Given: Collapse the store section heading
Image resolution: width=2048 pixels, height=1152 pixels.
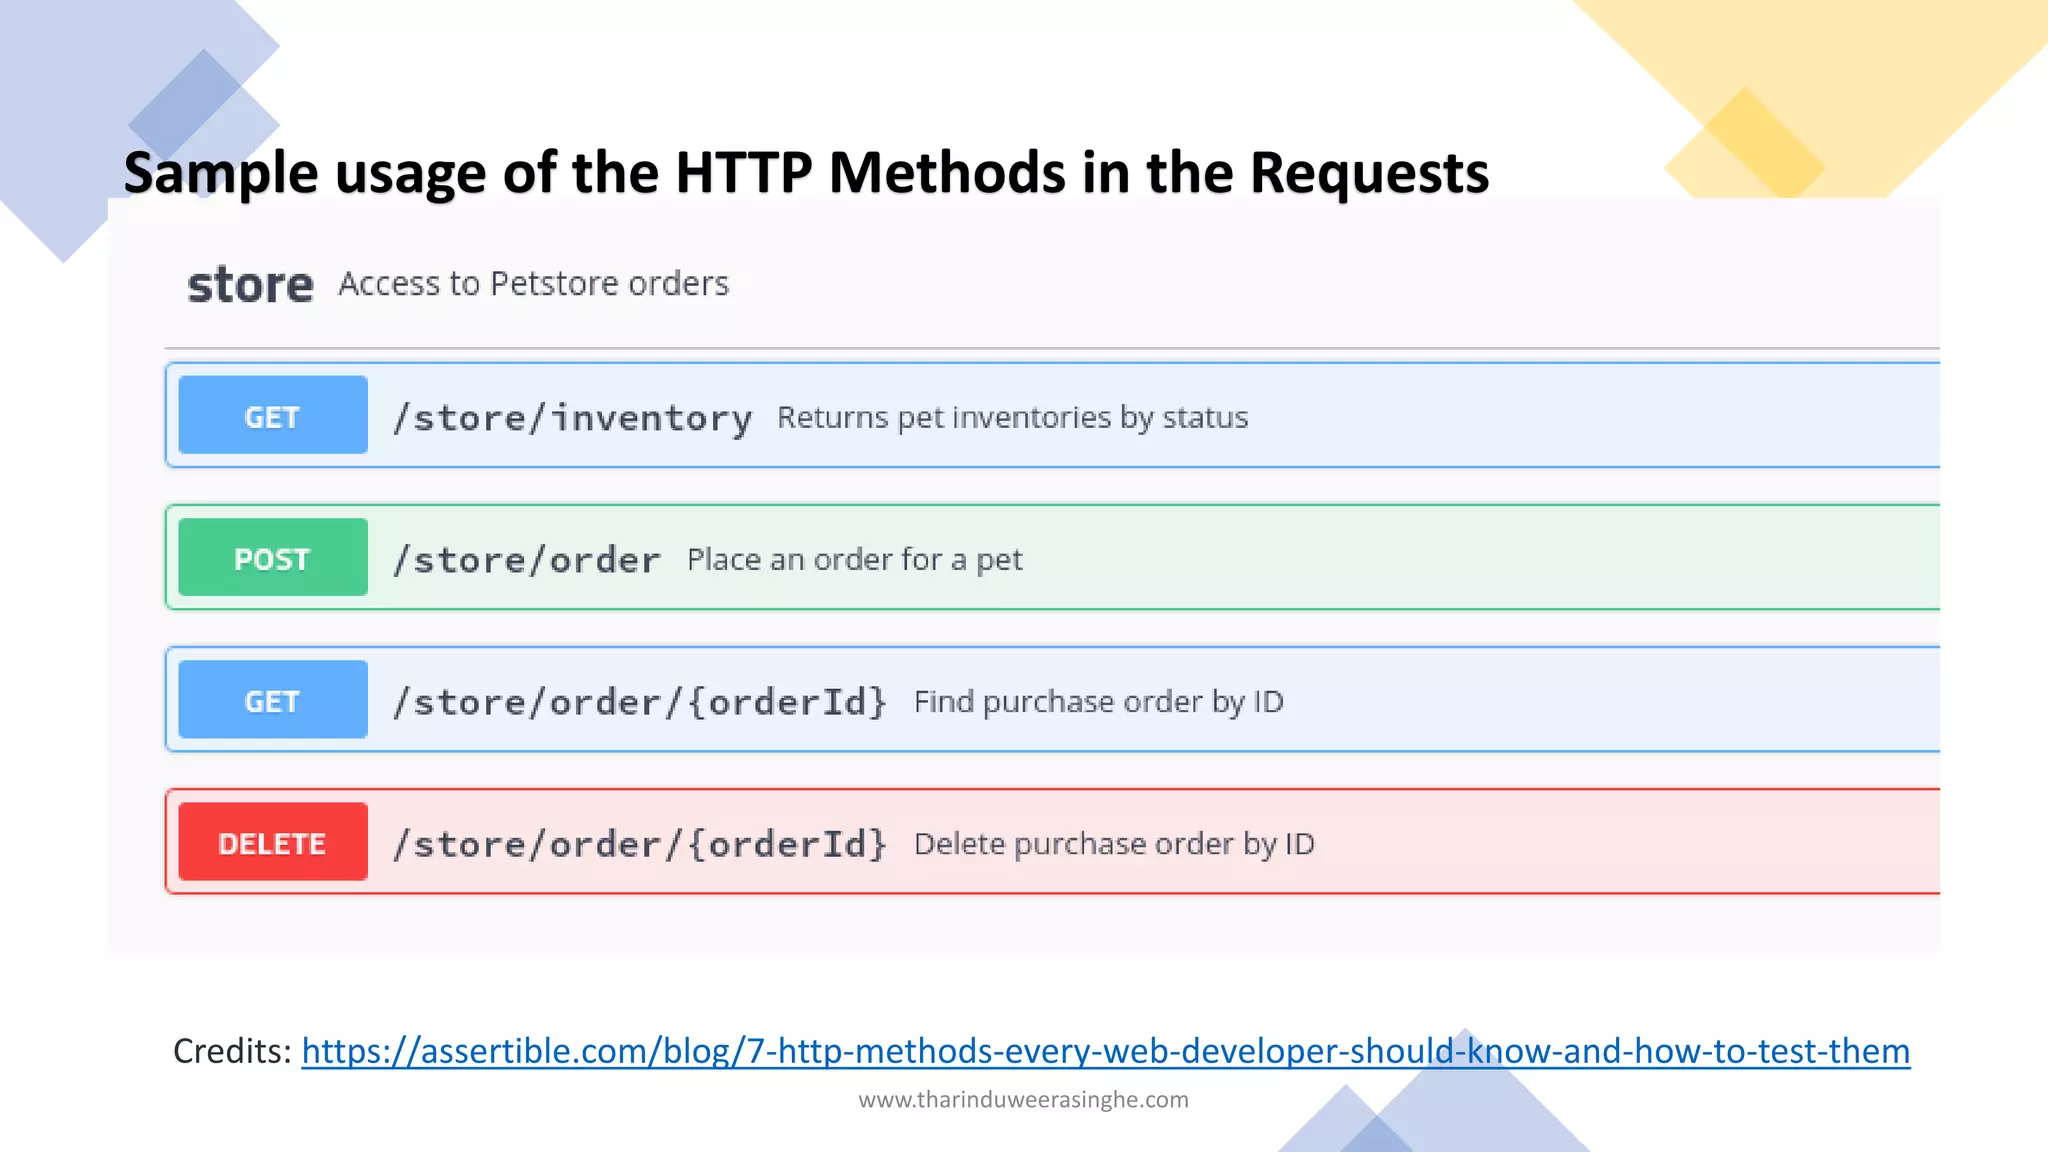Looking at the screenshot, I should pos(250,284).
